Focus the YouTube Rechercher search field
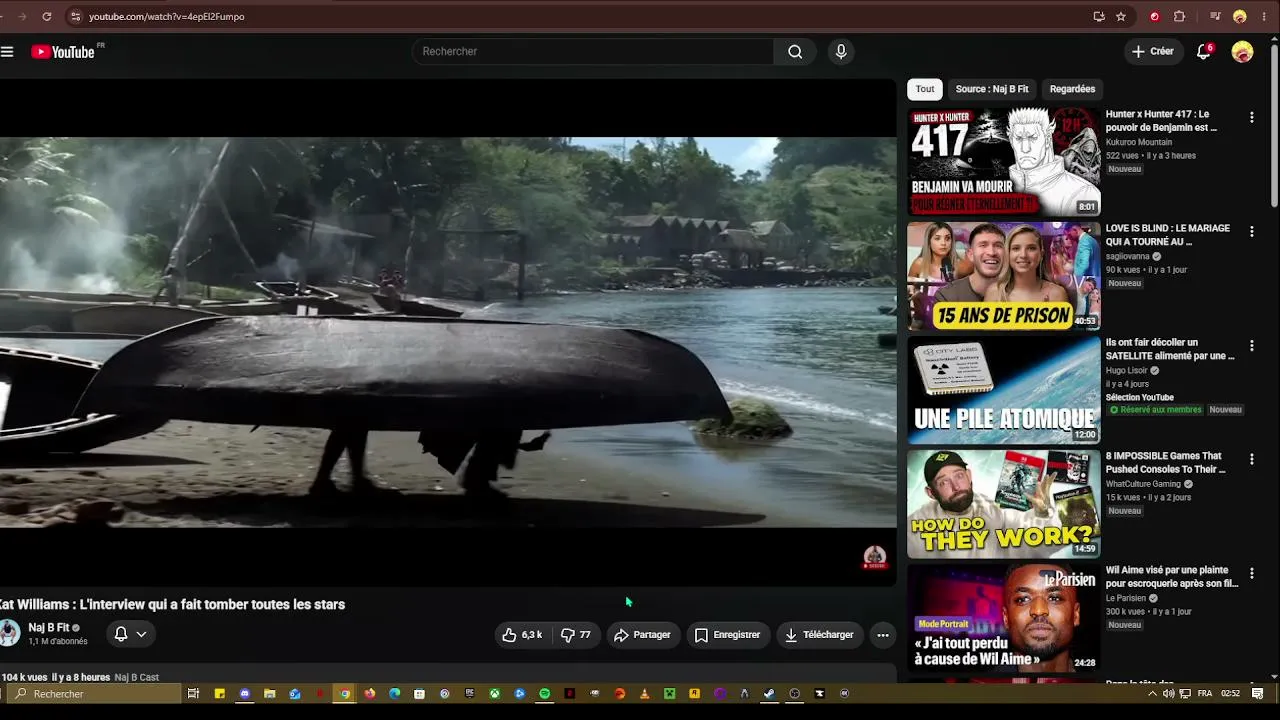The height and width of the screenshot is (720, 1280). pos(593,52)
